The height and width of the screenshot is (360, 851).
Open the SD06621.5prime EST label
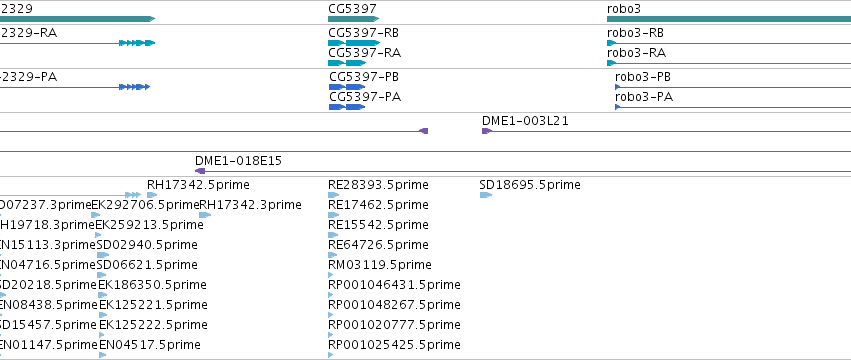[147, 265]
